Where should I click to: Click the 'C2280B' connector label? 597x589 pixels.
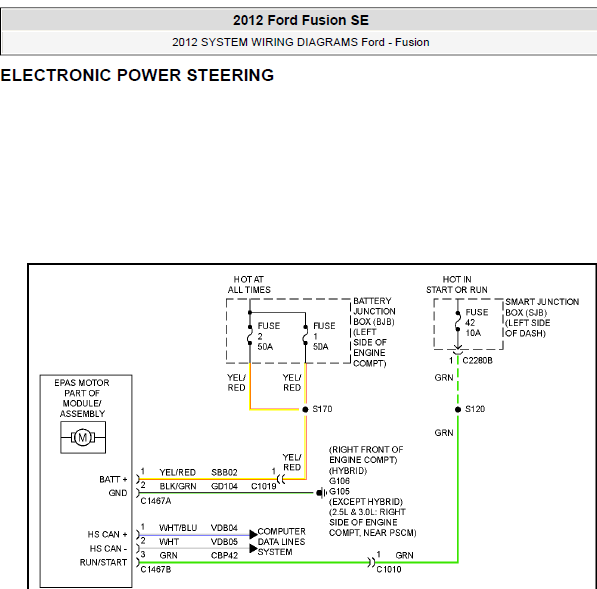477,360
